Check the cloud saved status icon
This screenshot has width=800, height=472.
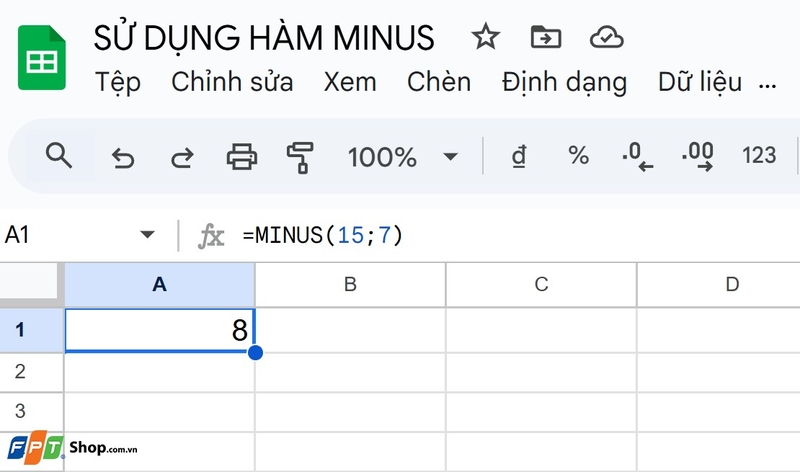(x=607, y=38)
